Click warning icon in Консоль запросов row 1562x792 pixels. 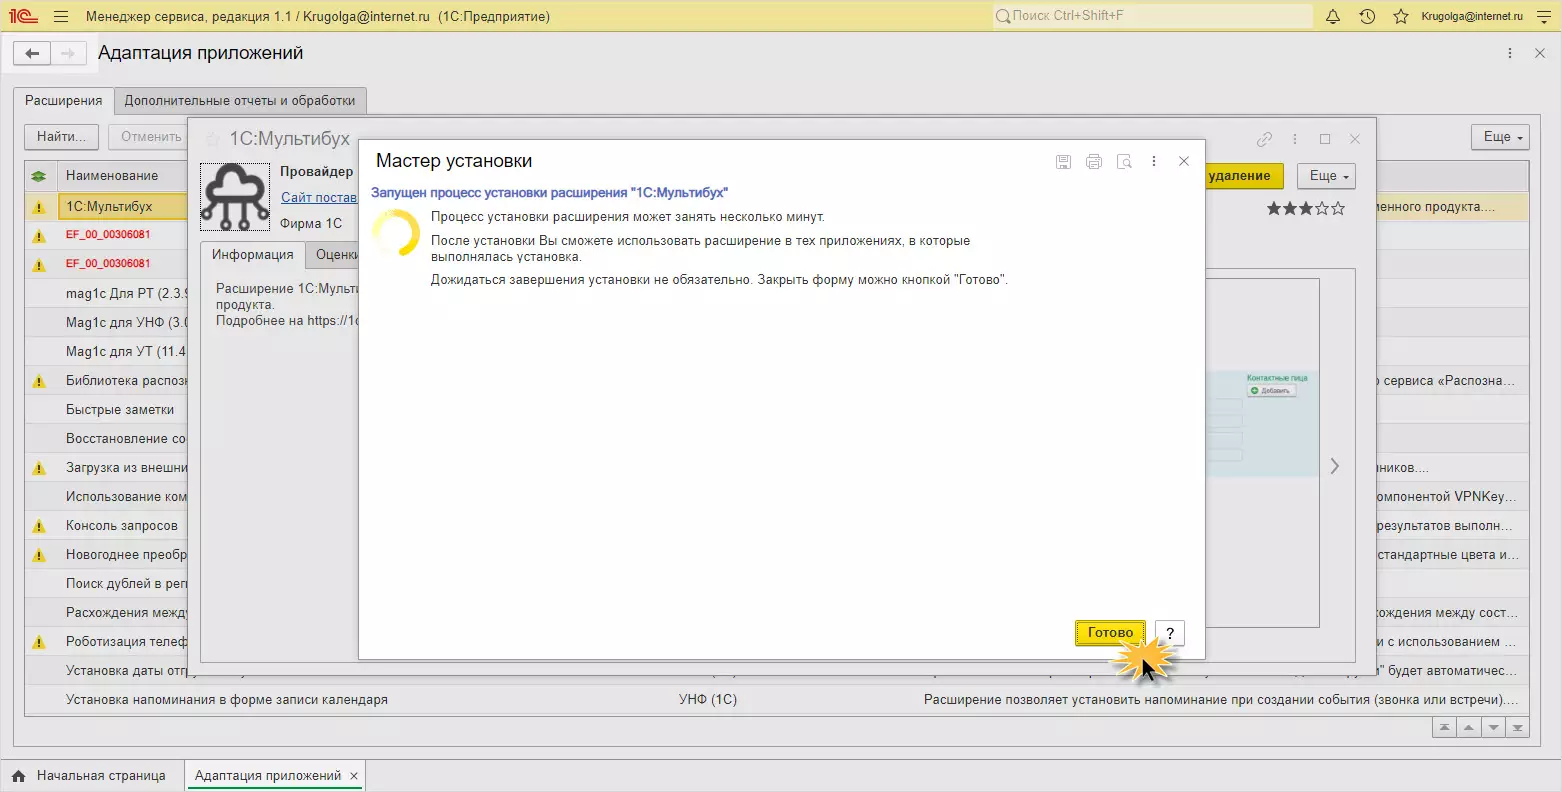click(39, 526)
